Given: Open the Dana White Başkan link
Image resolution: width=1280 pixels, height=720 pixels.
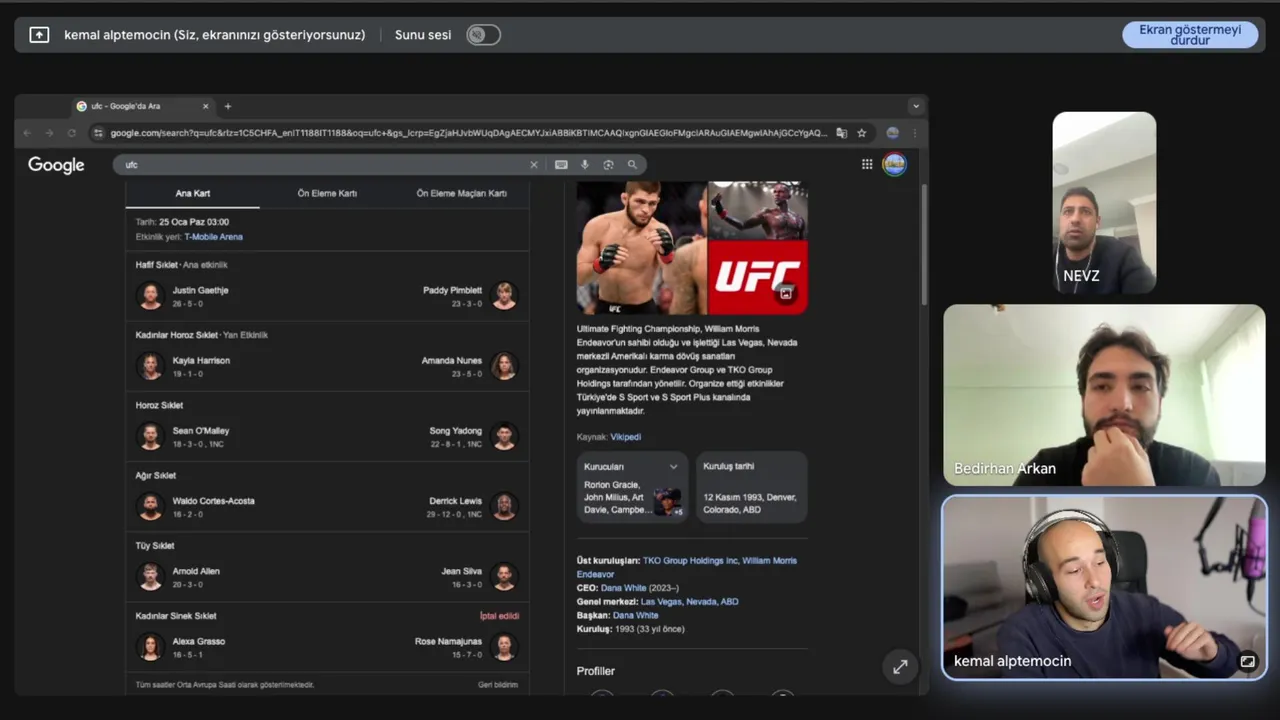Looking at the screenshot, I should 636,616.
